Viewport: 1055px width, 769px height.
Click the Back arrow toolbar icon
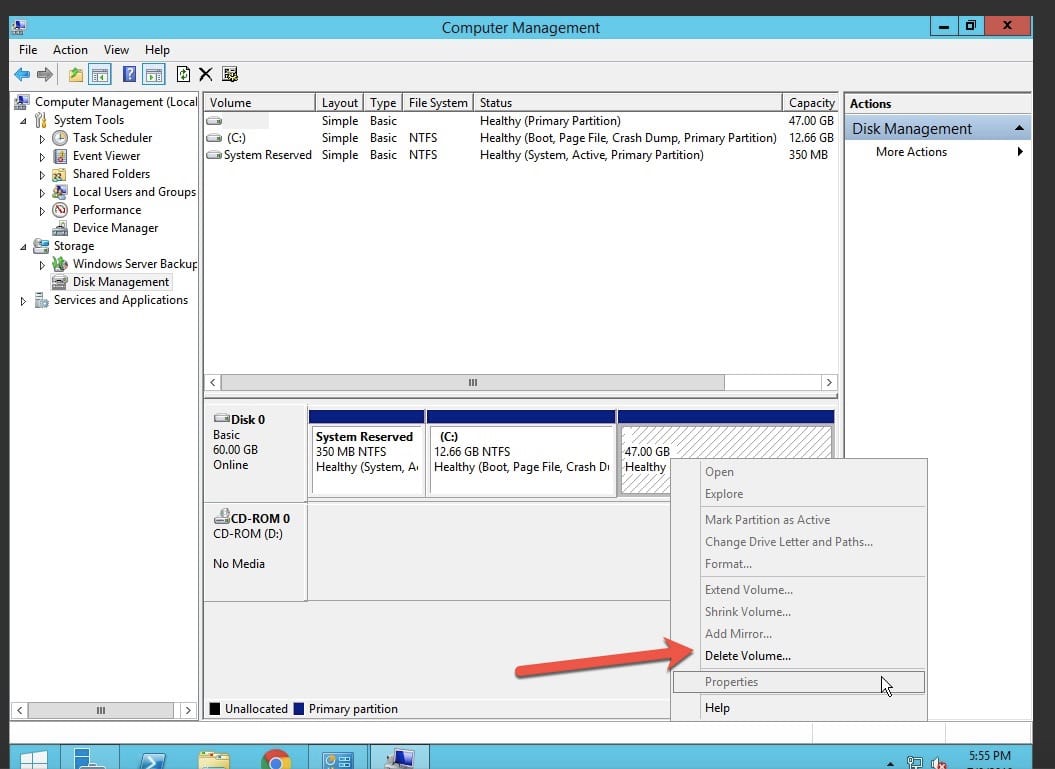click(x=22, y=74)
